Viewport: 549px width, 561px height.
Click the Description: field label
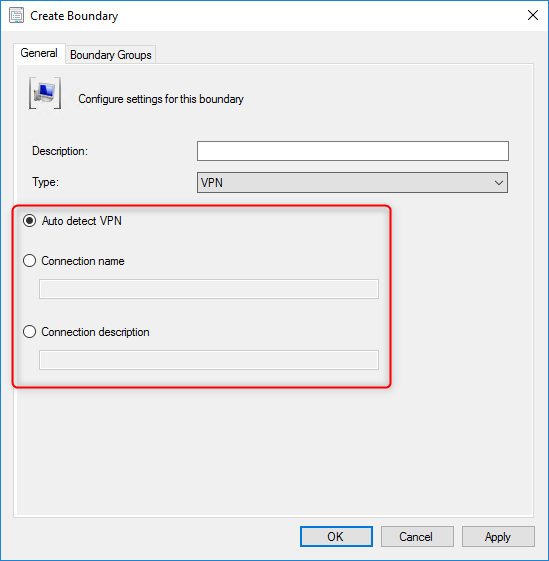[x=60, y=151]
